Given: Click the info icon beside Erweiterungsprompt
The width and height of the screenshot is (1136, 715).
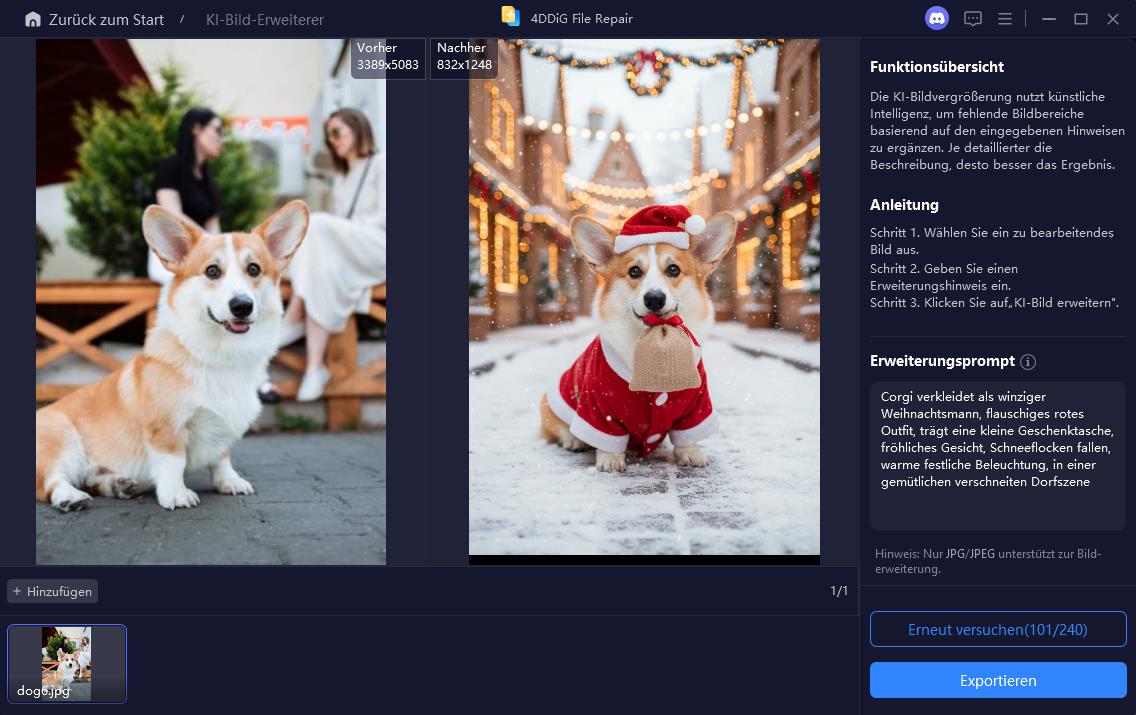Looking at the screenshot, I should tap(1028, 362).
